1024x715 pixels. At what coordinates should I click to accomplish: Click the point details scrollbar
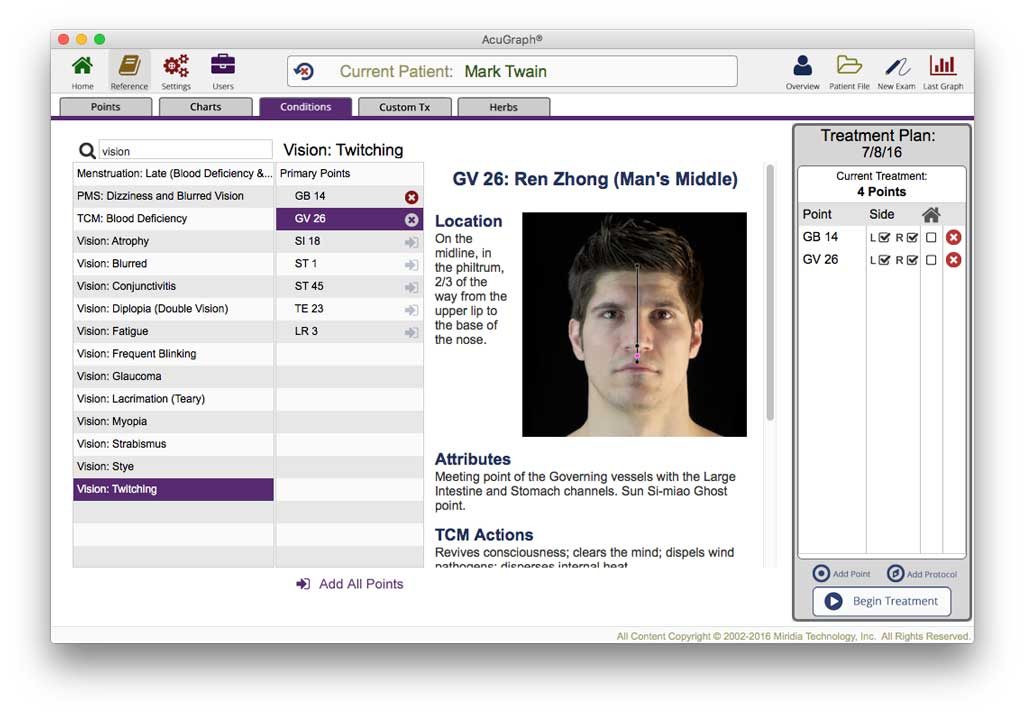click(770, 293)
